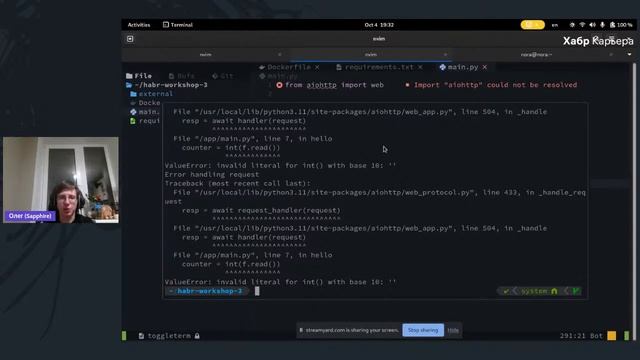The height and width of the screenshot is (360, 640).
Task: Select the File source in the file explorer
Action: coord(139,76)
